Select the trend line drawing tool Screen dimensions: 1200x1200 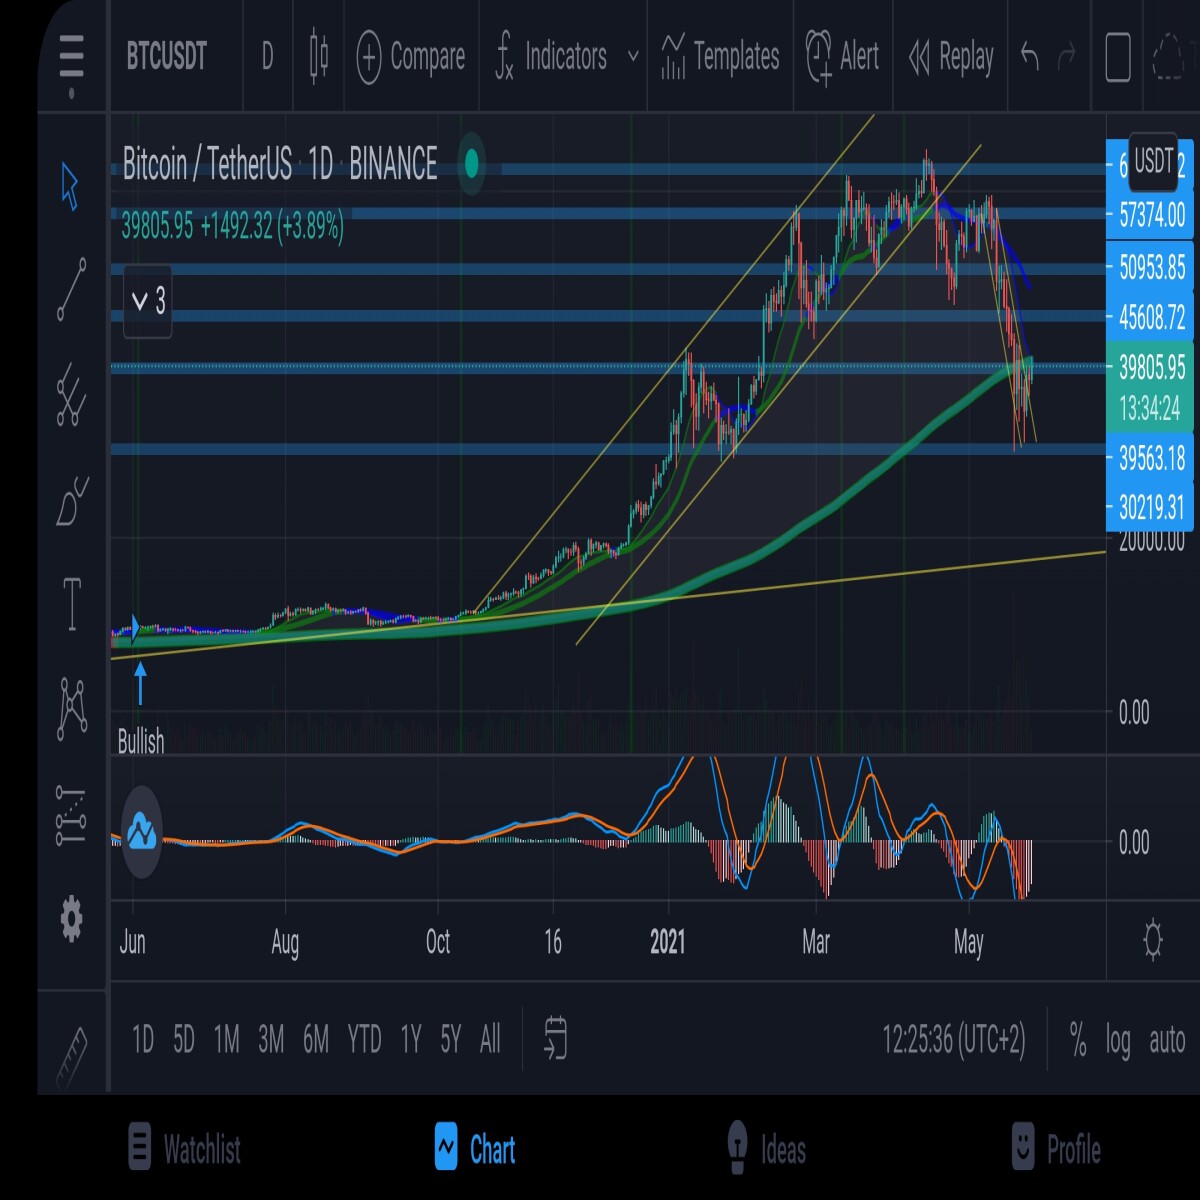point(71,289)
